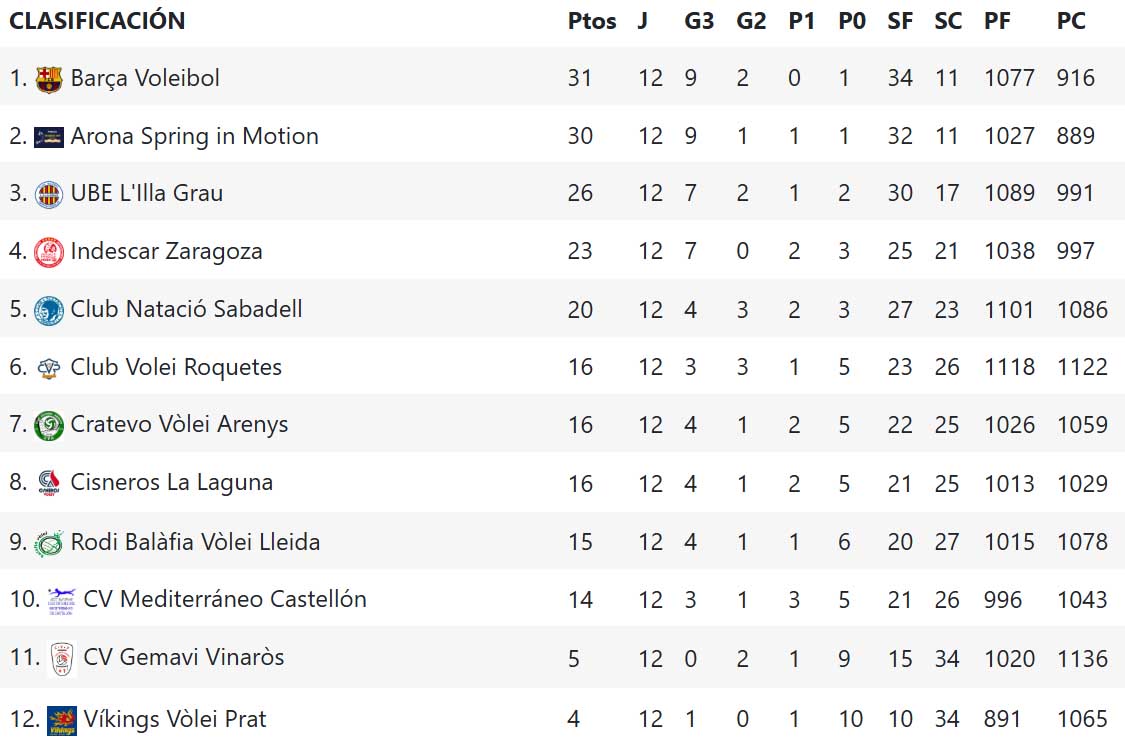Click the Arona Spring in Motion logo
Screen dimensions: 1125x741
tap(48, 137)
